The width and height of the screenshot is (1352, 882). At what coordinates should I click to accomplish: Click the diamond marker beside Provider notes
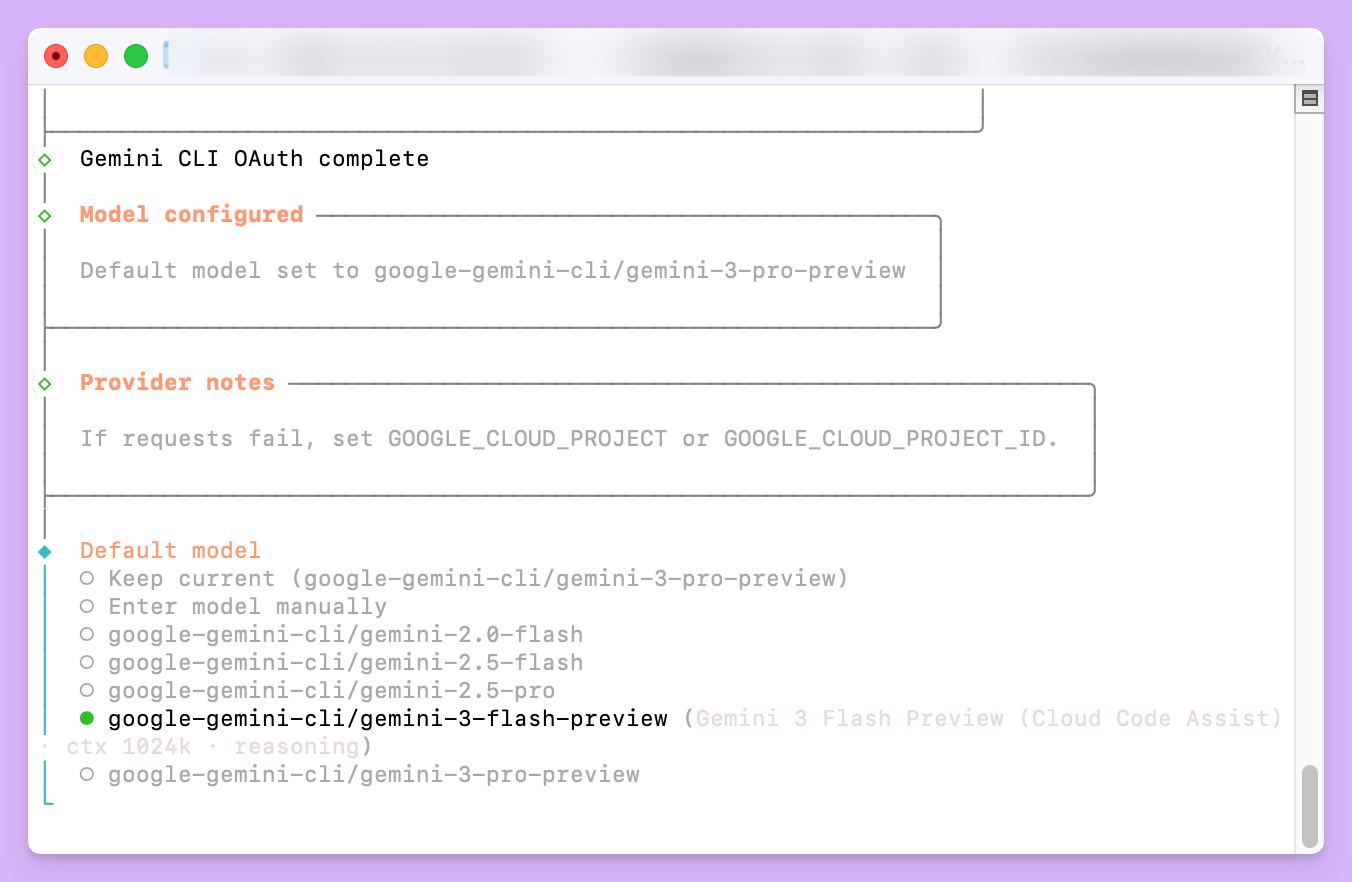[x=44, y=384]
